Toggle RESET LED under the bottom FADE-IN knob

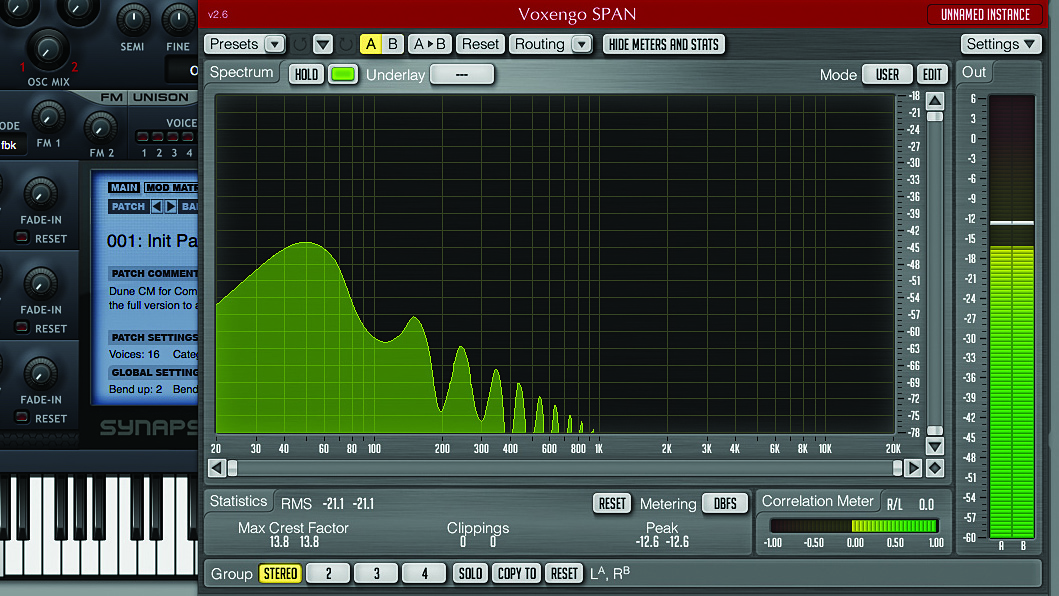pos(22,418)
